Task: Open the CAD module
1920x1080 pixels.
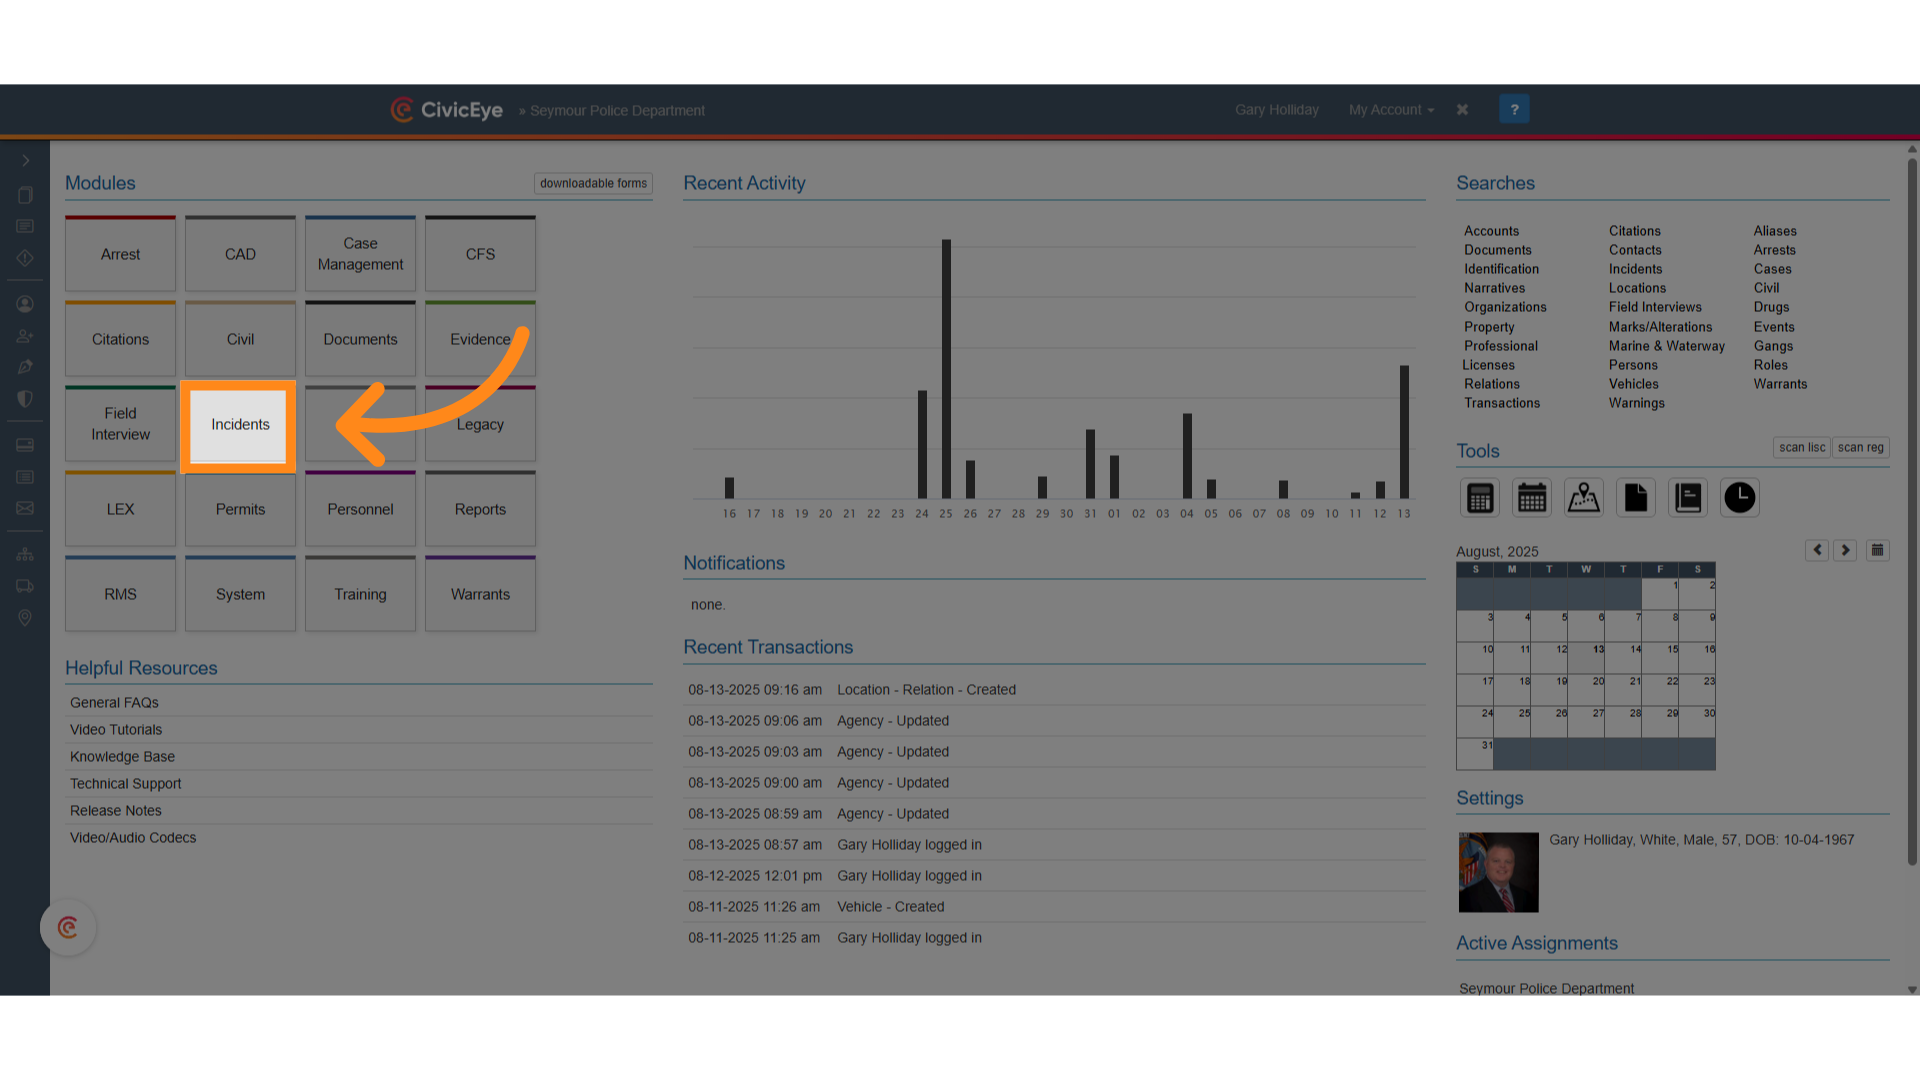Action: pos(240,254)
